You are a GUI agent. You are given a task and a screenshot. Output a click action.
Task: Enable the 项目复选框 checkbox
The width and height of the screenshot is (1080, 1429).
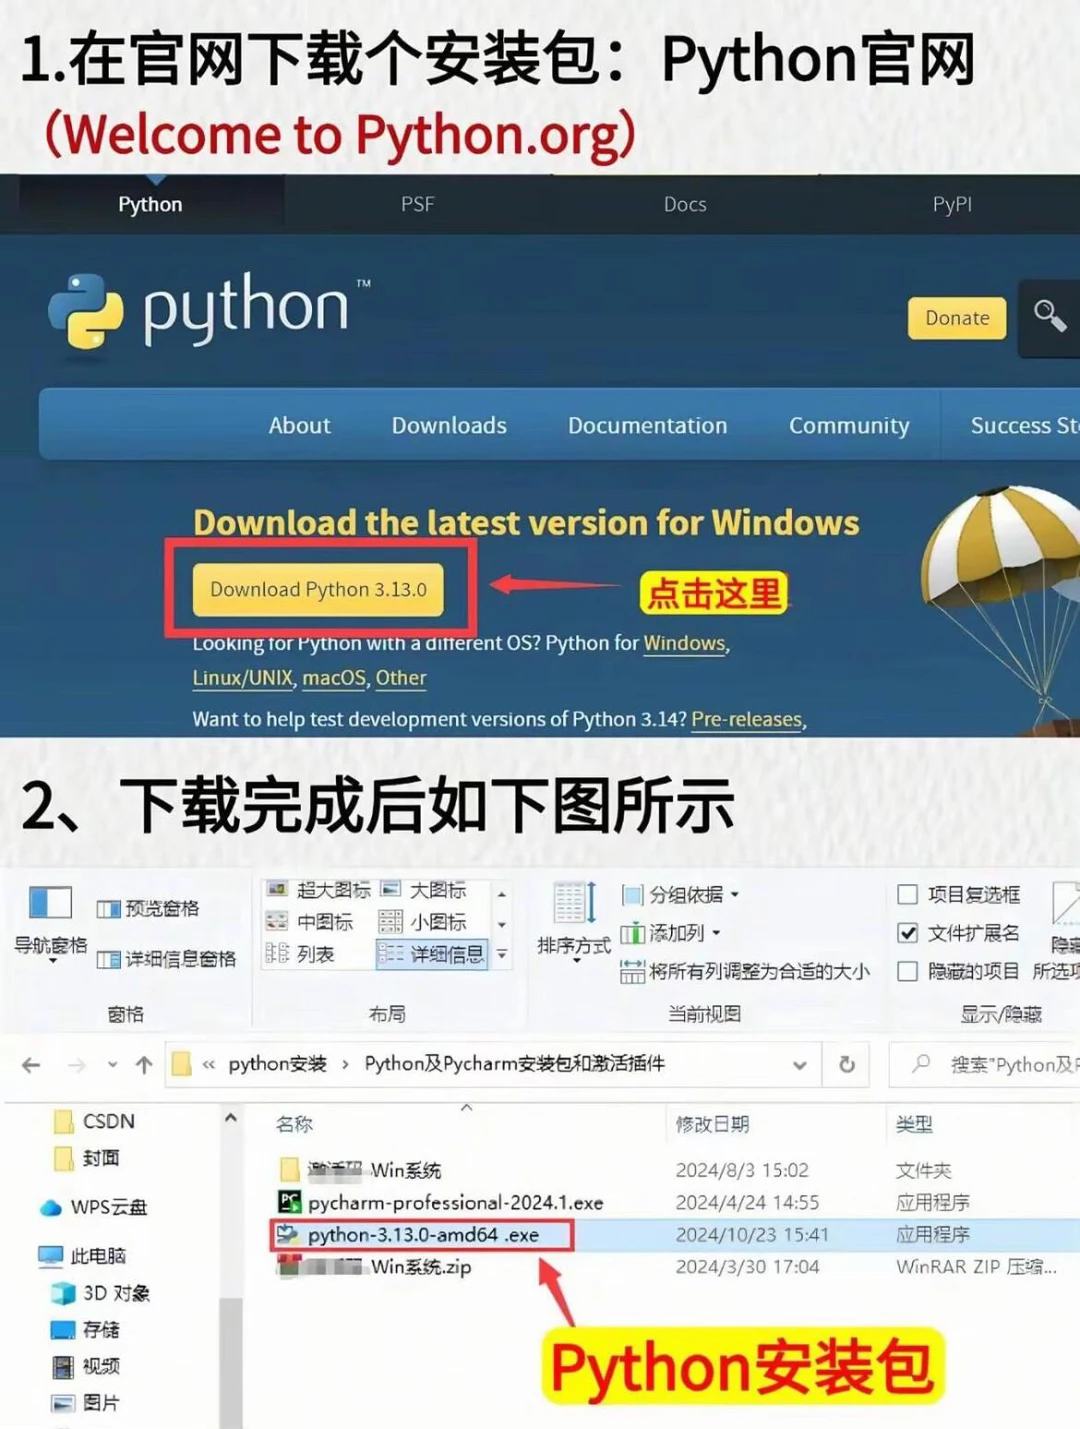point(908,895)
